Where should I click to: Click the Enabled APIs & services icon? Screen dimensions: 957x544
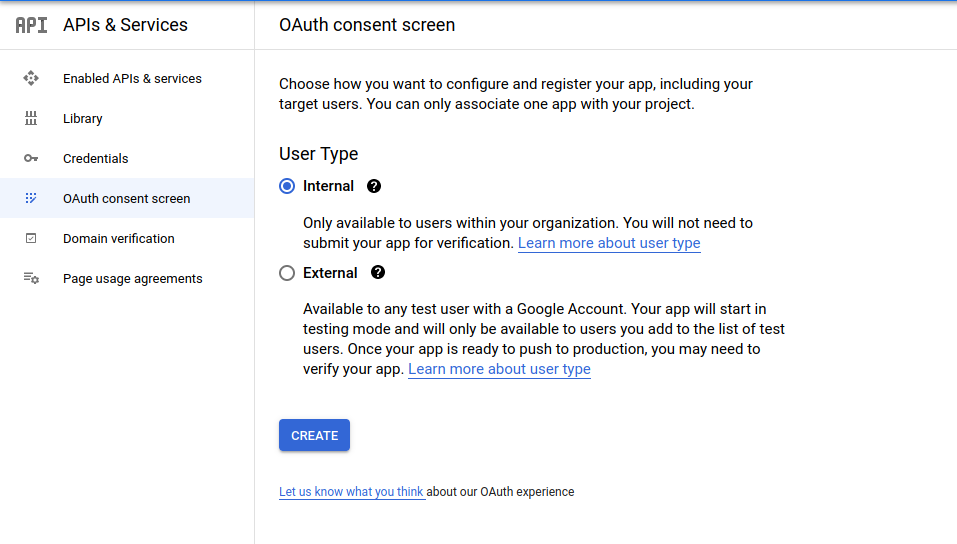tap(31, 78)
